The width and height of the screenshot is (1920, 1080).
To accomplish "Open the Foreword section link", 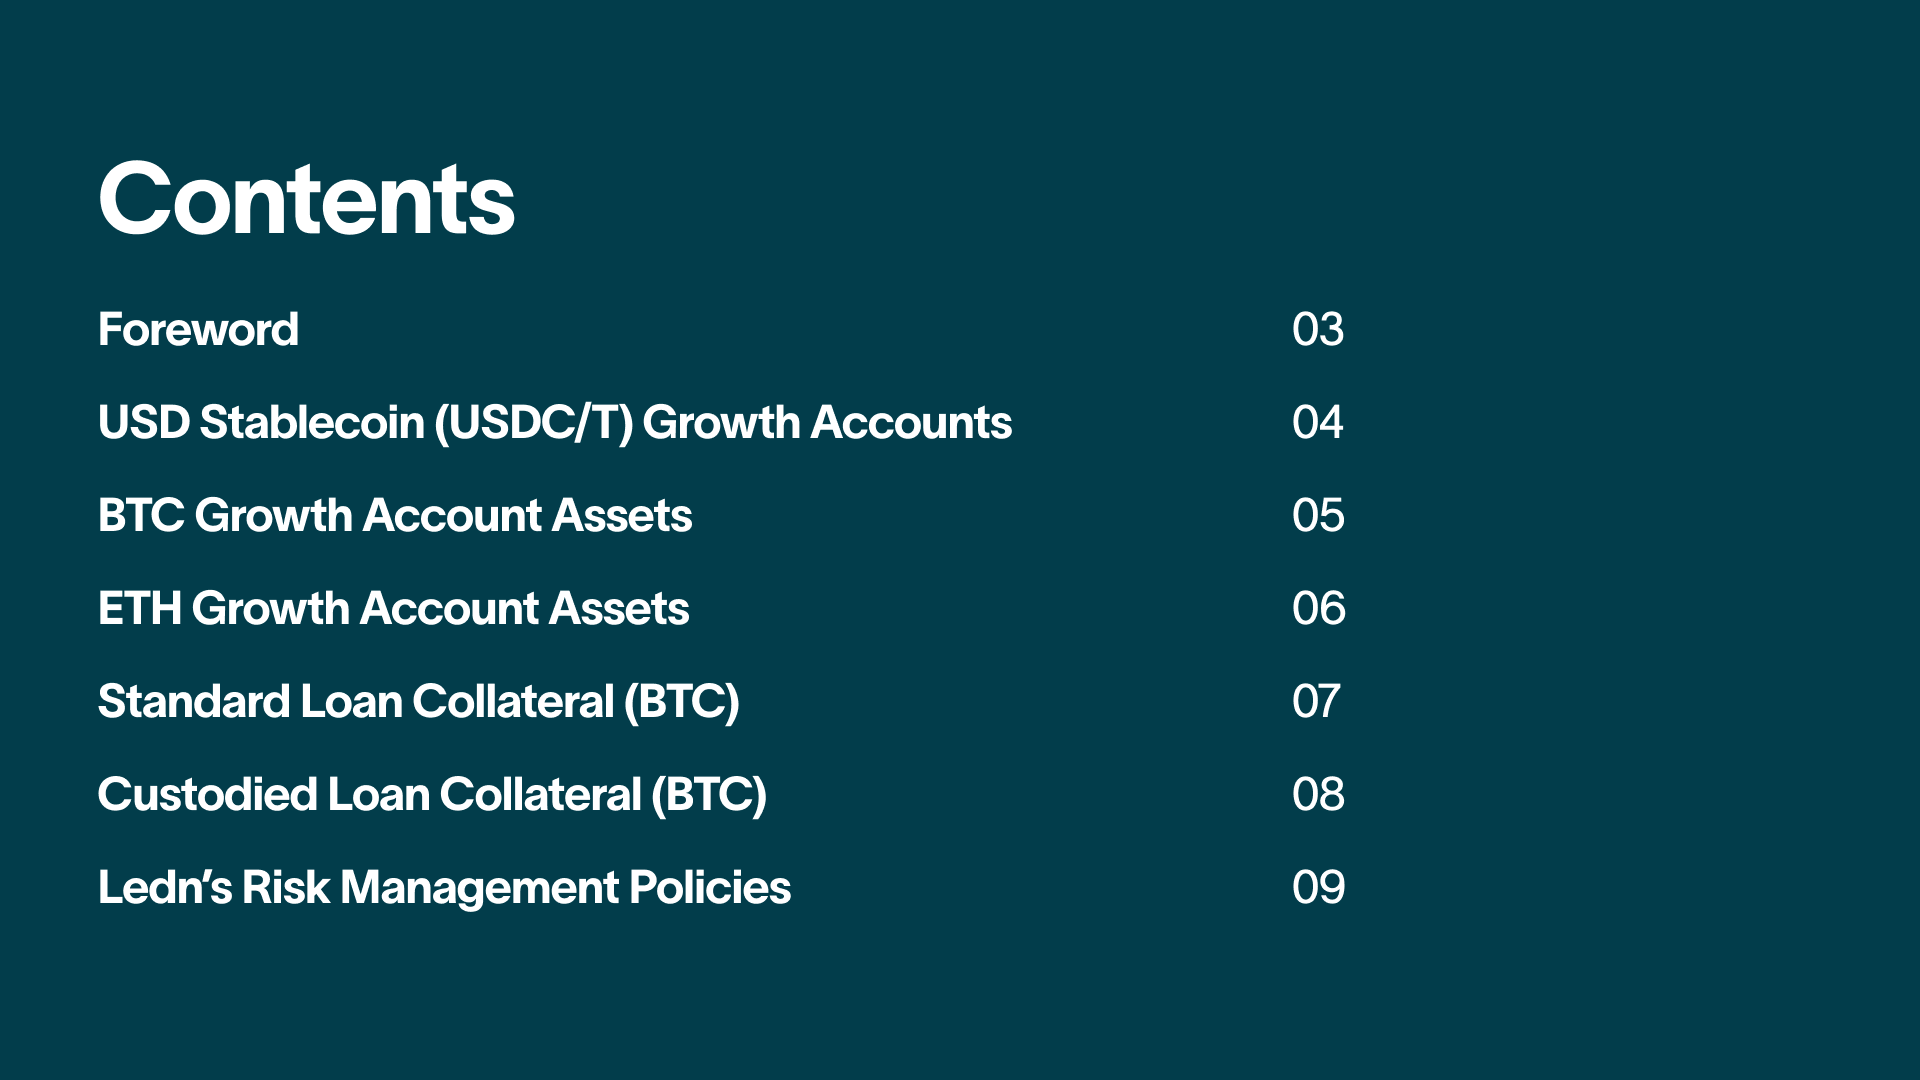I will pos(198,330).
